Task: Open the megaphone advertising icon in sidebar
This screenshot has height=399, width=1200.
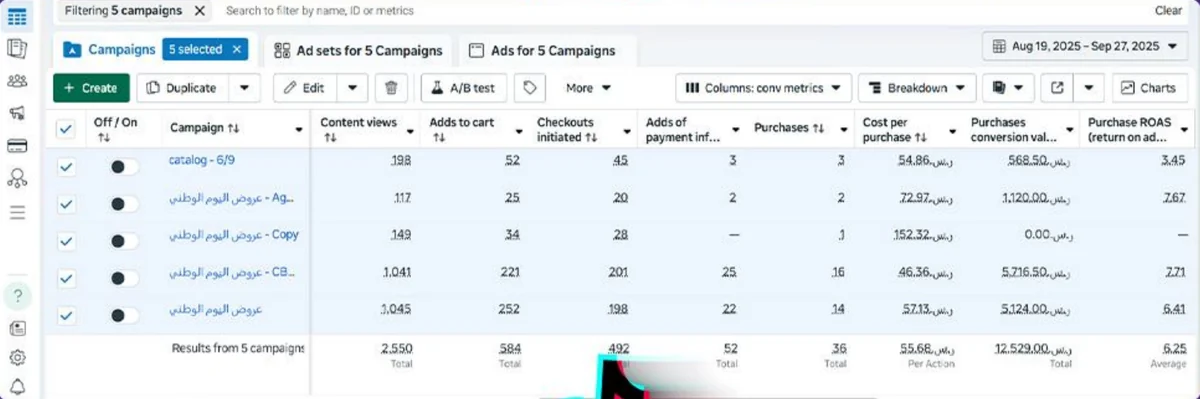Action: click(17, 113)
